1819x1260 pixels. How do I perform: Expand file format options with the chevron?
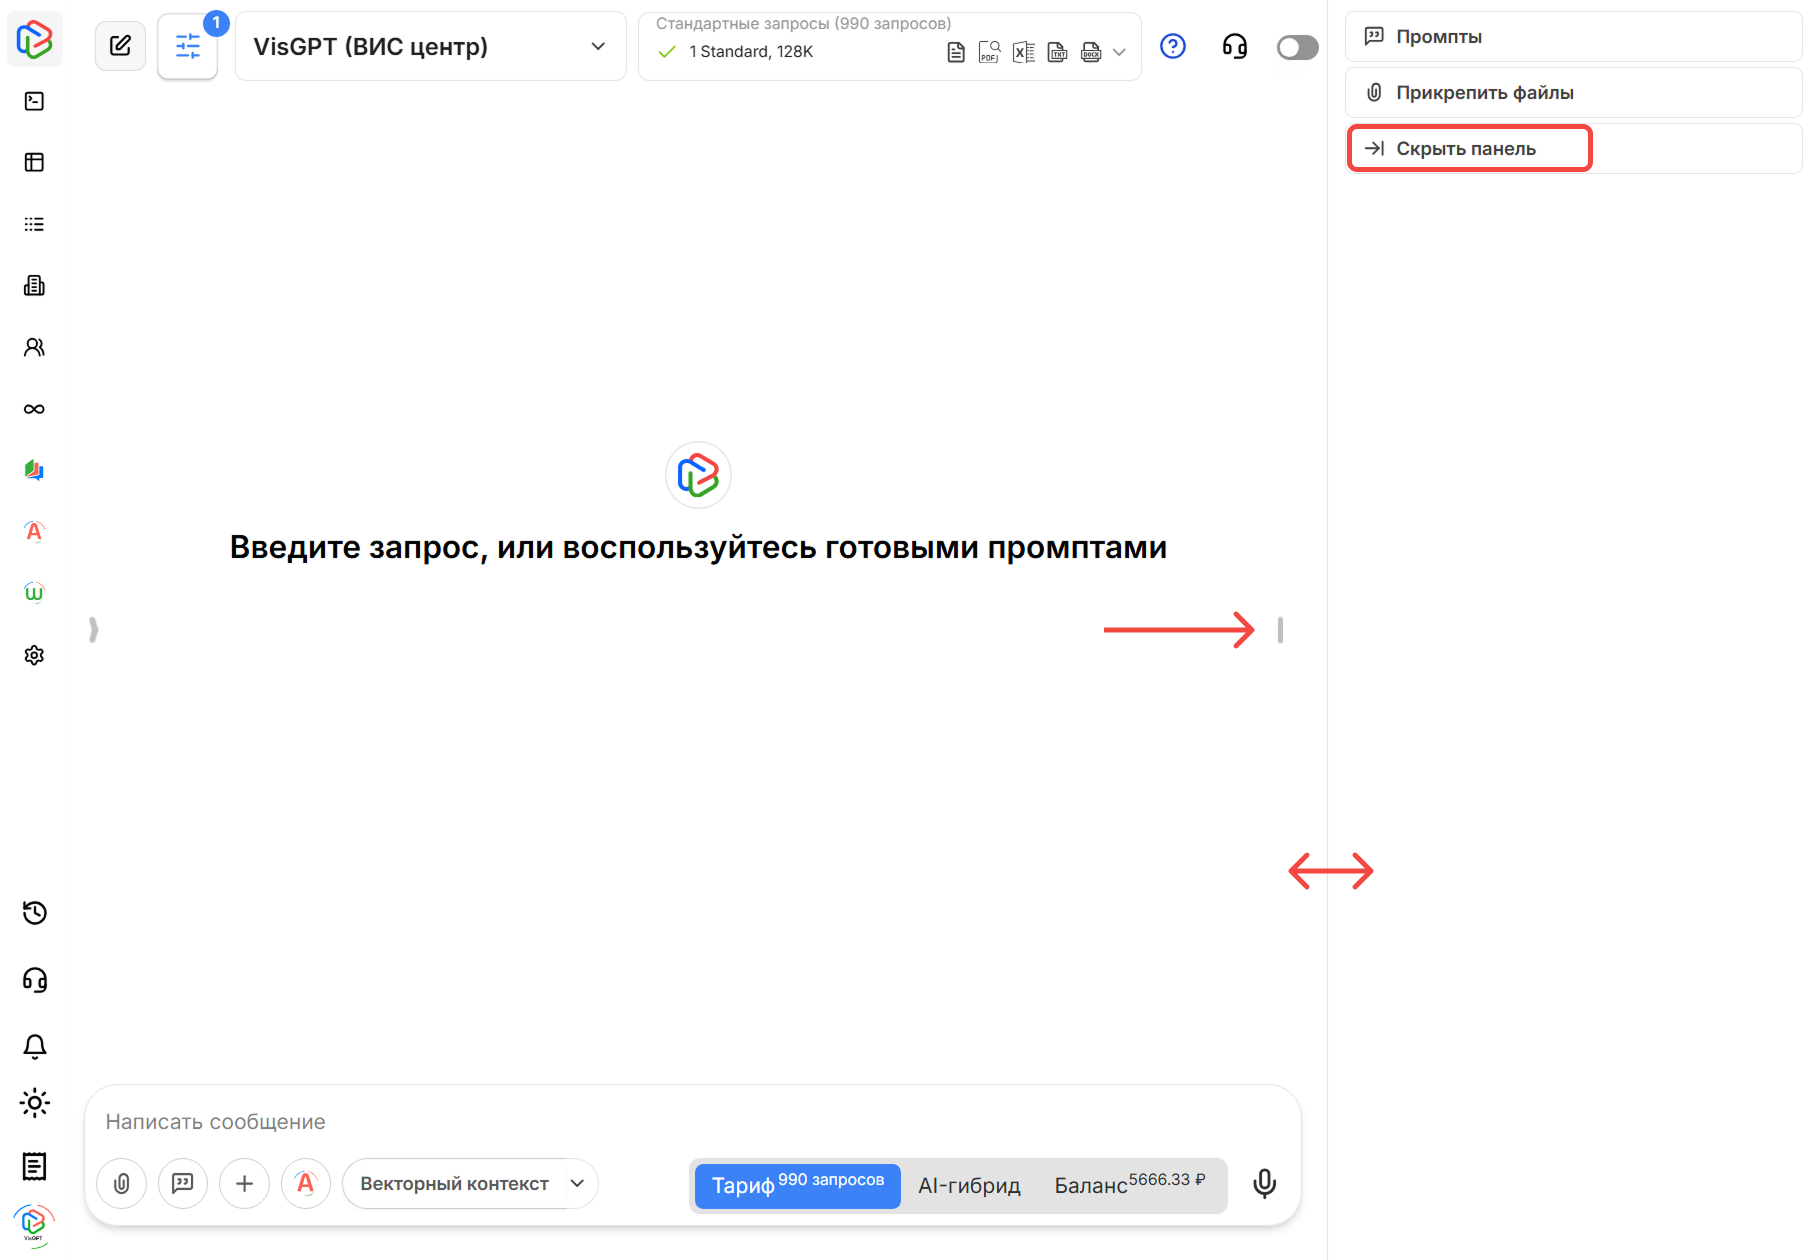coord(1119,51)
